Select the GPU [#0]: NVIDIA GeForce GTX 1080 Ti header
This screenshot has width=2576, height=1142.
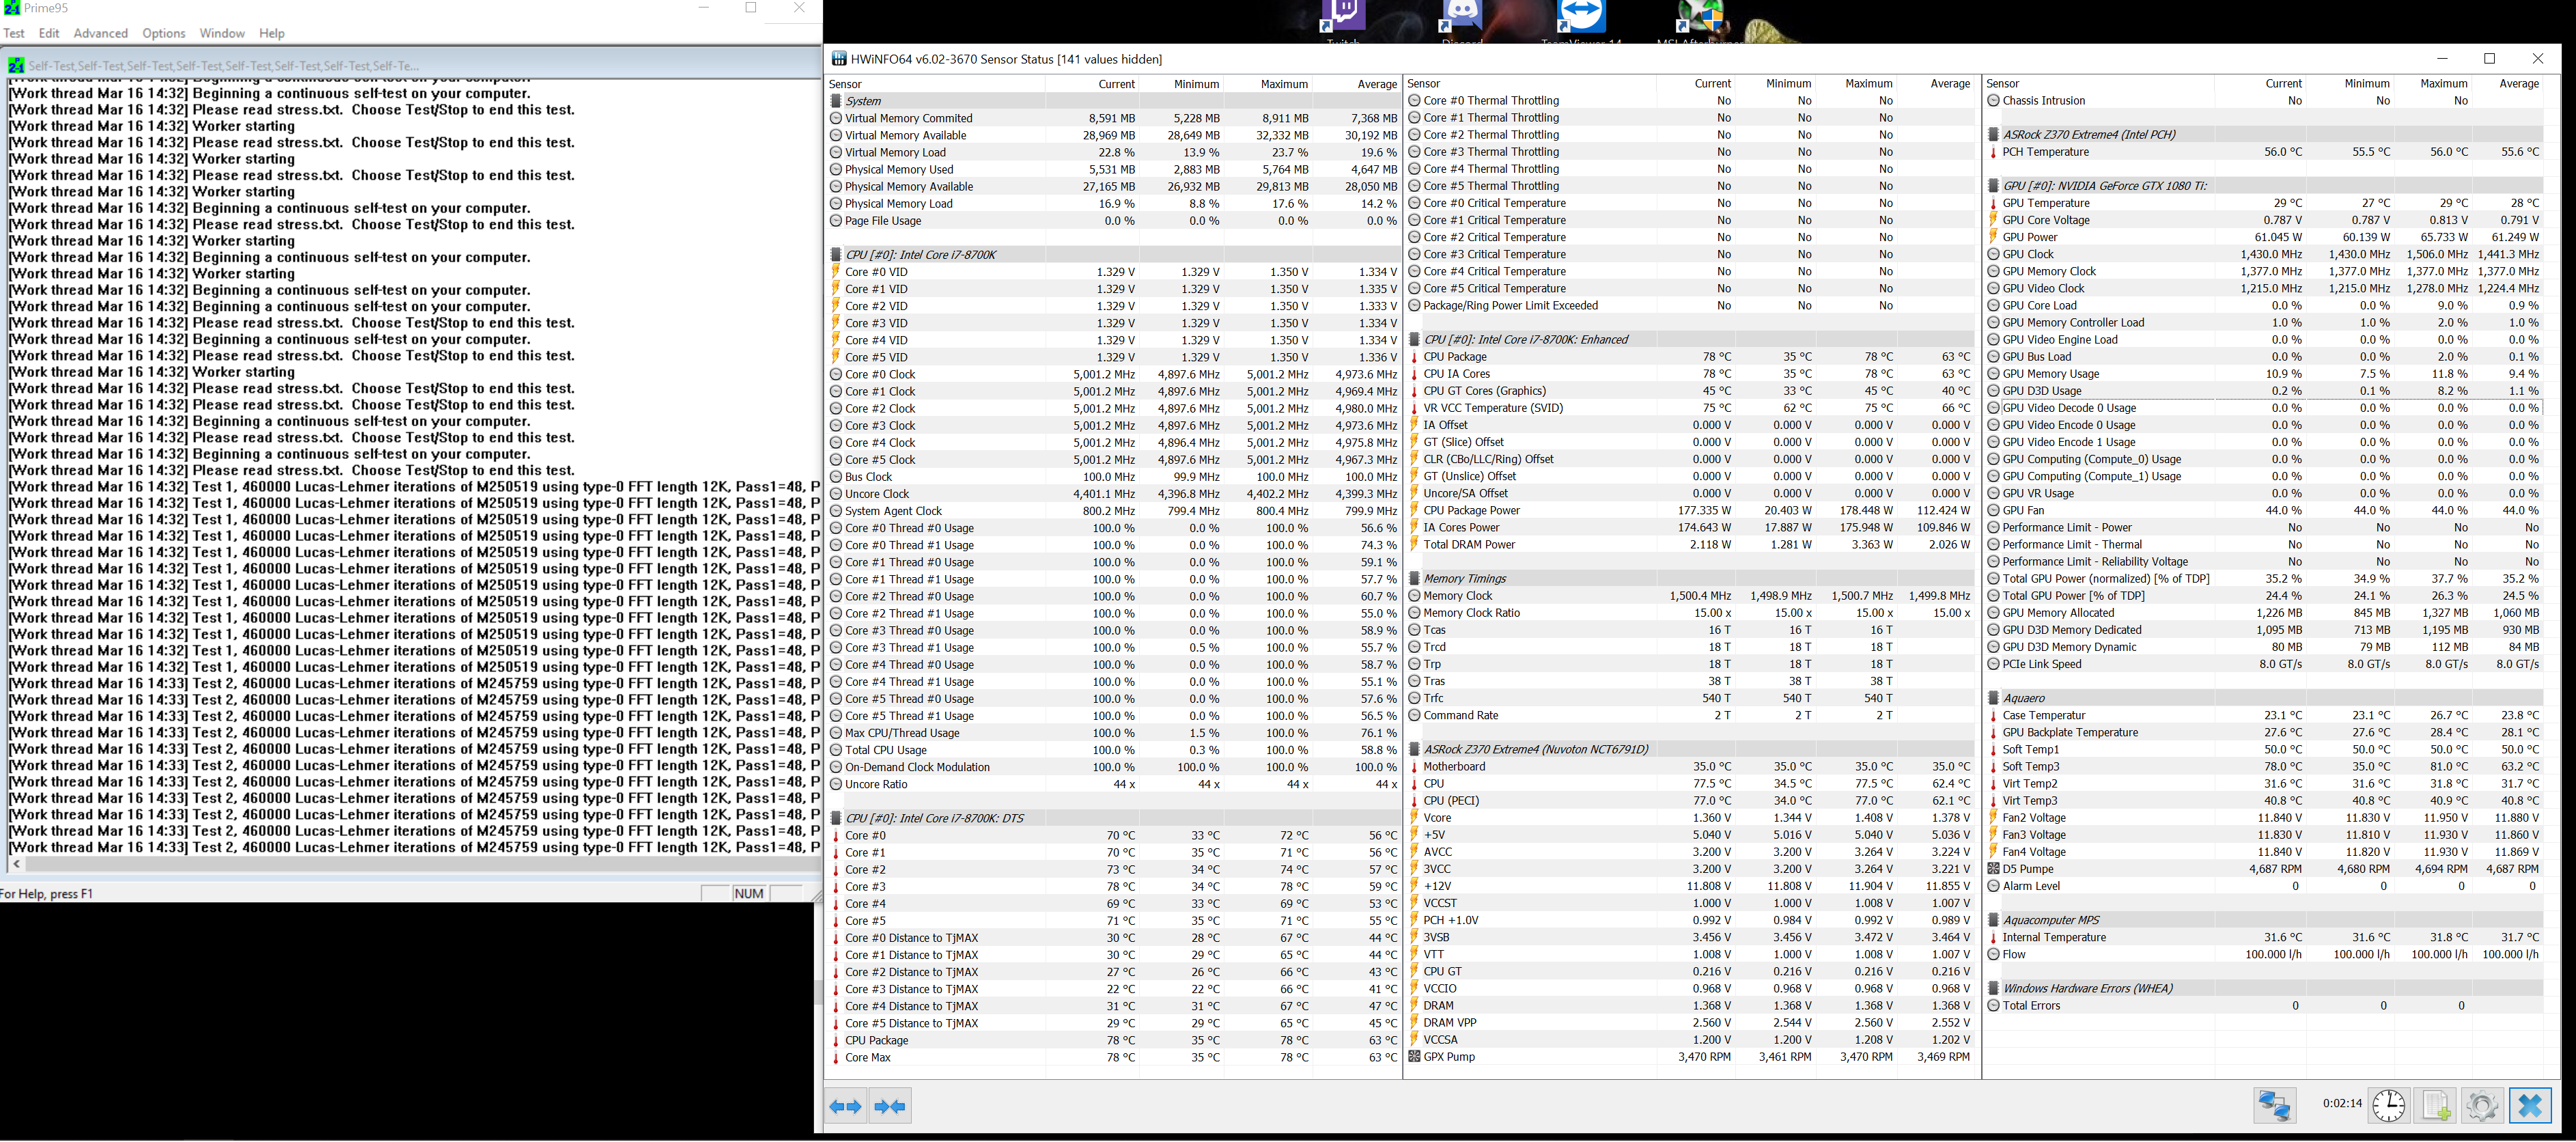coord(2264,186)
